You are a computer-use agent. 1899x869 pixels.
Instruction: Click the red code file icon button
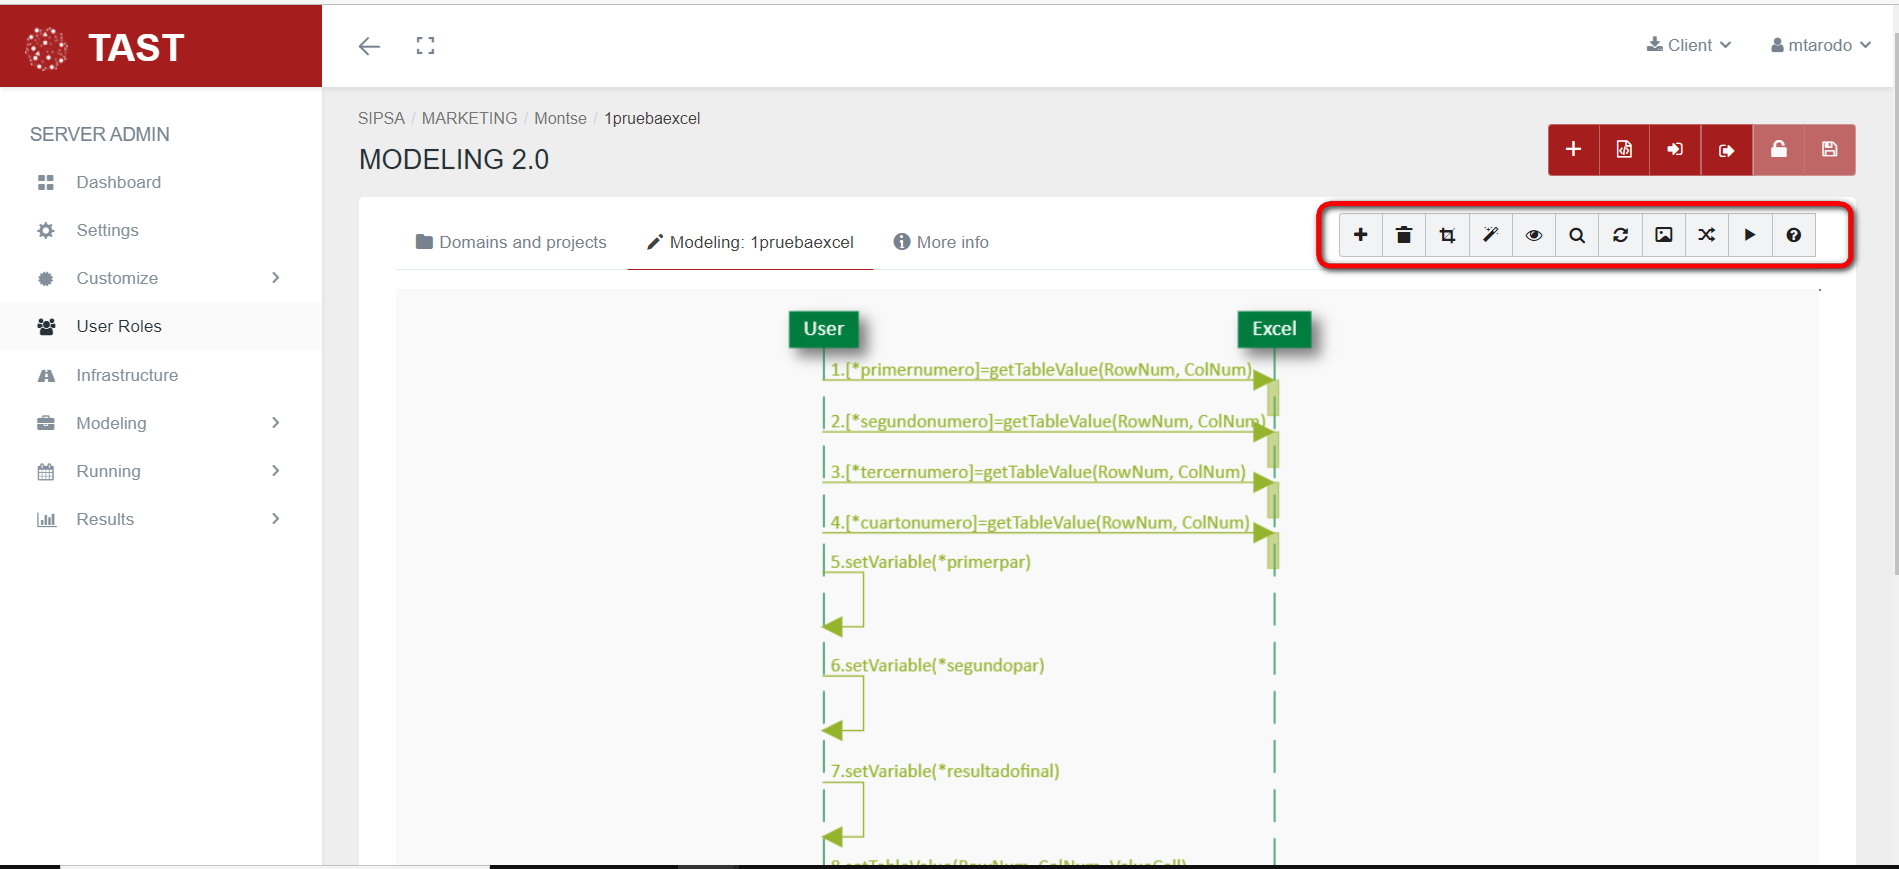(1624, 150)
